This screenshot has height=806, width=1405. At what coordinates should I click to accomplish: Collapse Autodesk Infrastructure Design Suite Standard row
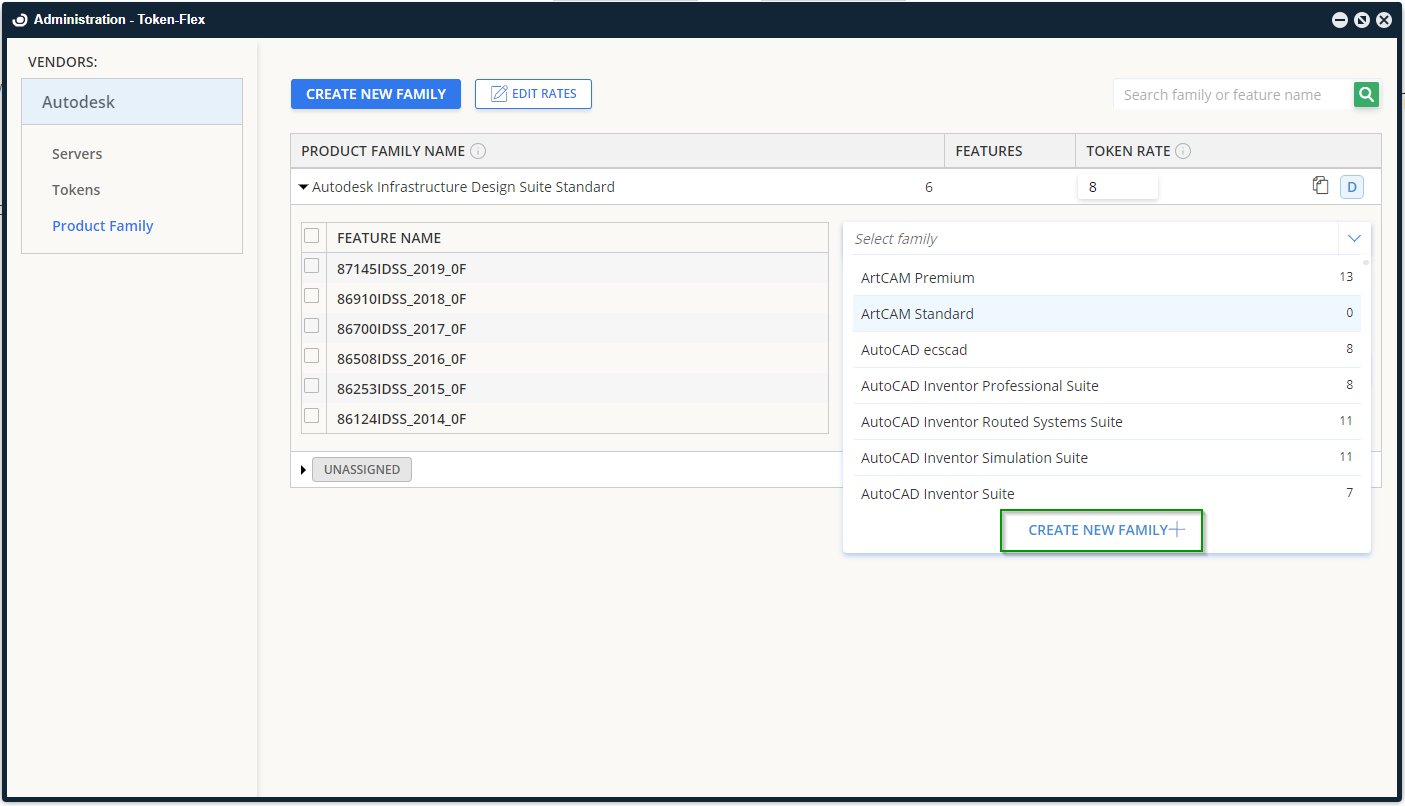point(304,187)
